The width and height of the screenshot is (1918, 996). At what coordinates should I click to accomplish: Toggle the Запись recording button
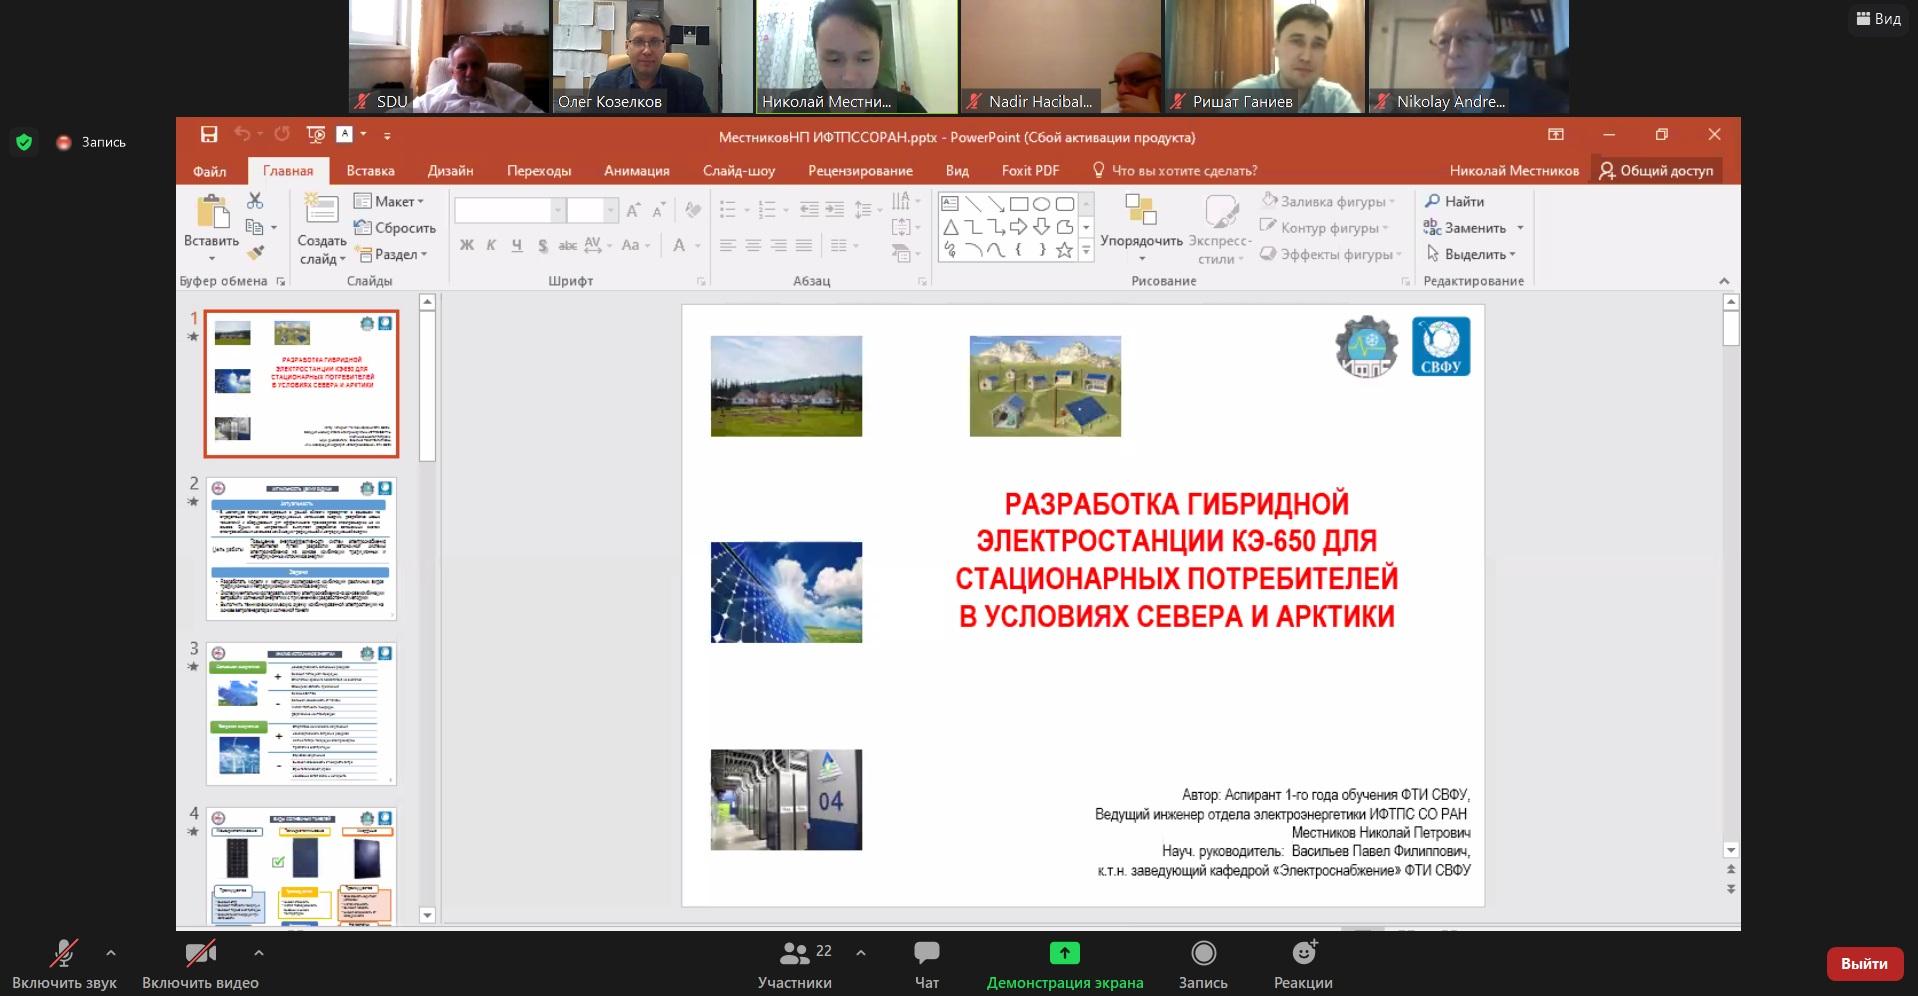pos(1203,953)
